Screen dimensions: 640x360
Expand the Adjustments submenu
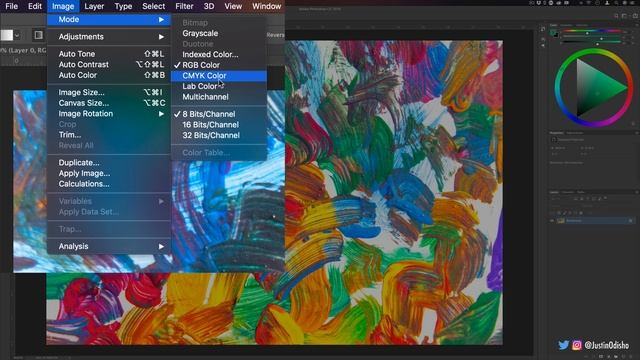(109, 37)
